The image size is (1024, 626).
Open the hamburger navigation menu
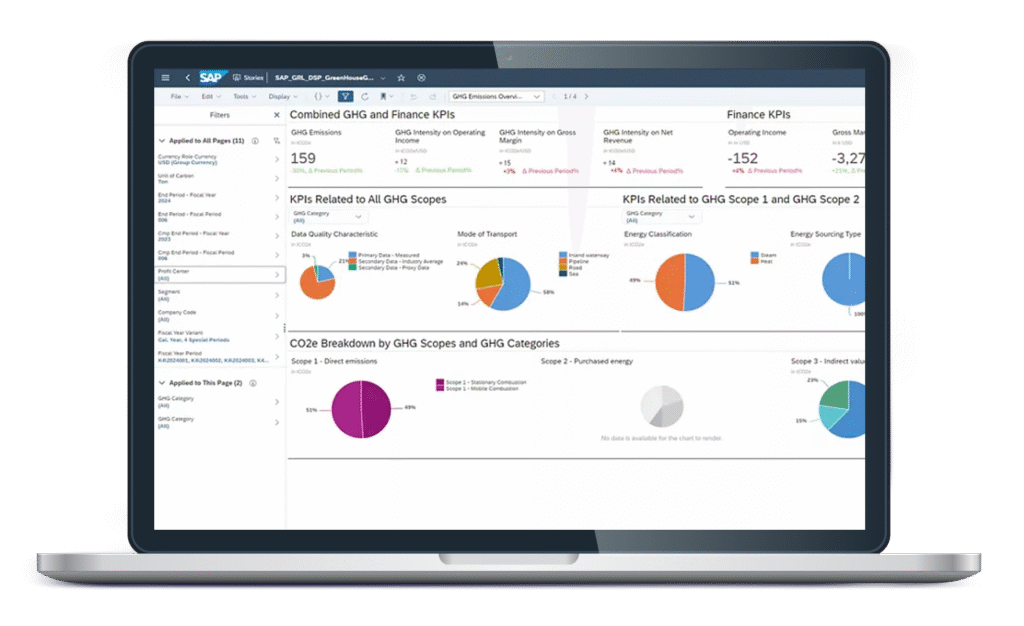pyautogui.click(x=166, y=77)
